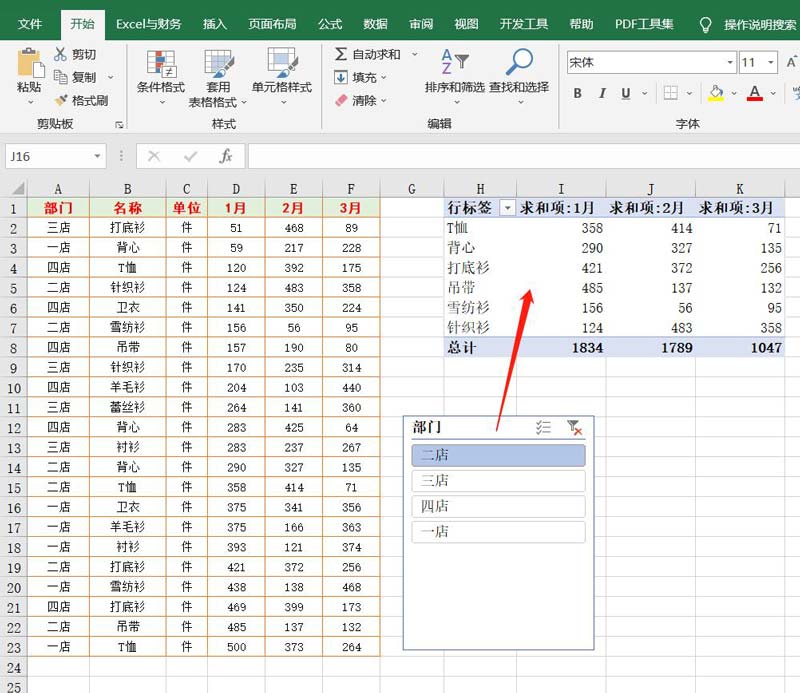Switch to the 插入 ribbon tab
Image resolution: width=800 pixels, height=693 pixels.
tap(215, 24)
